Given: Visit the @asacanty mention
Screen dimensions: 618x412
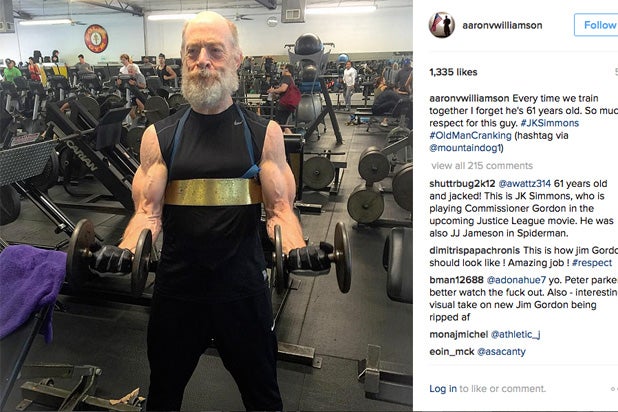Looking at the screenshot, I should [501, 352].
